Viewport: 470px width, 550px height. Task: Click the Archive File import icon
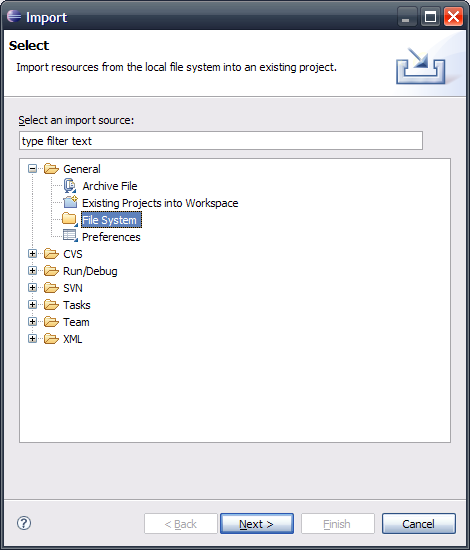(70, 186)
